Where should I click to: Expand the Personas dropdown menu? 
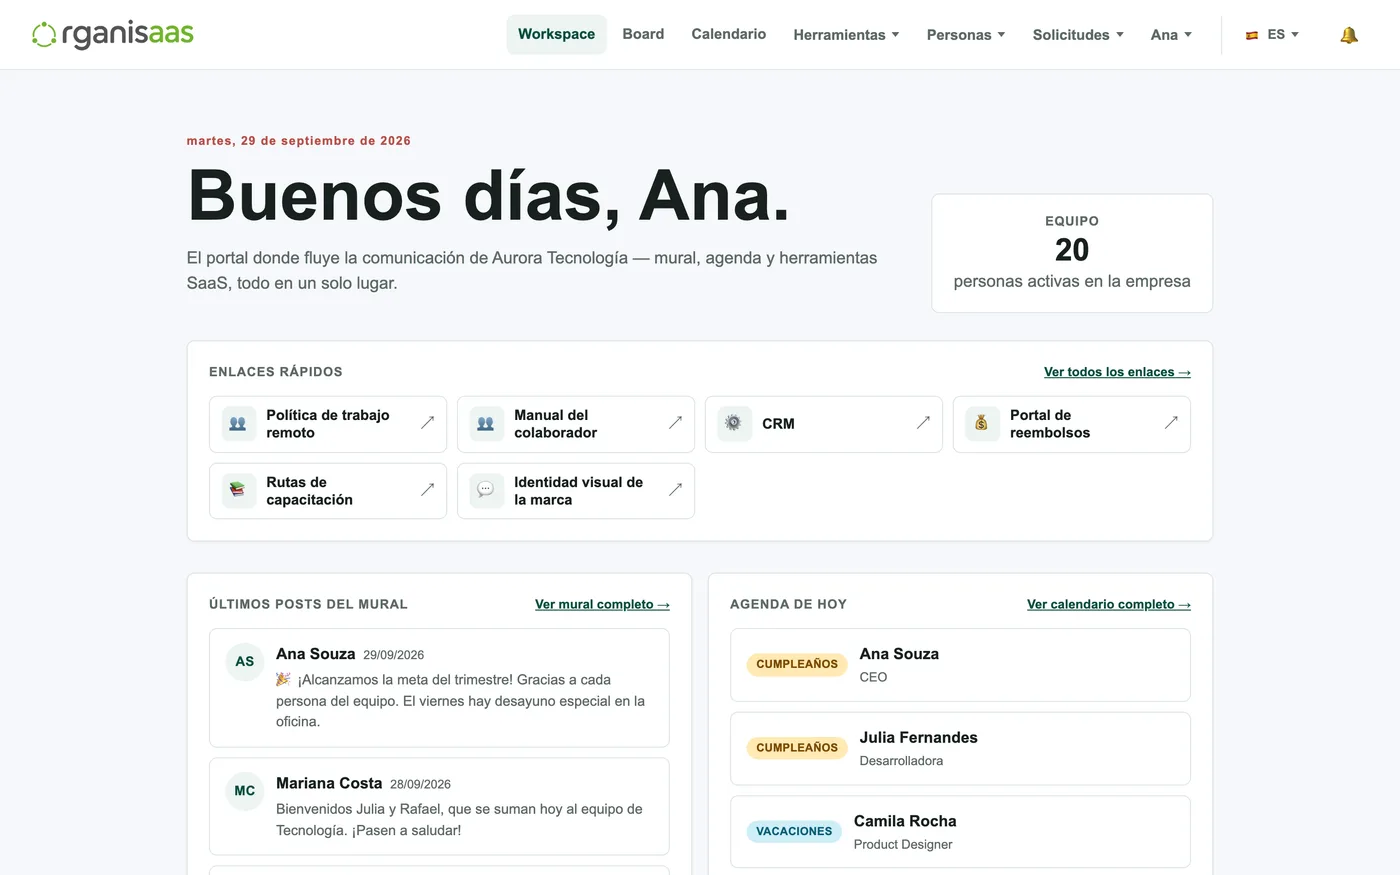click(966, 35)
